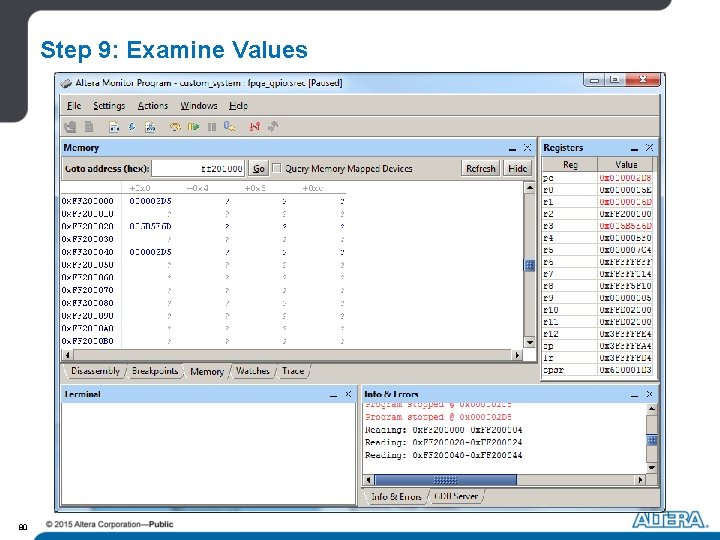Minimize the Info & Errors panel
This screenshot has width=720, height=540.
pos(635,394)
